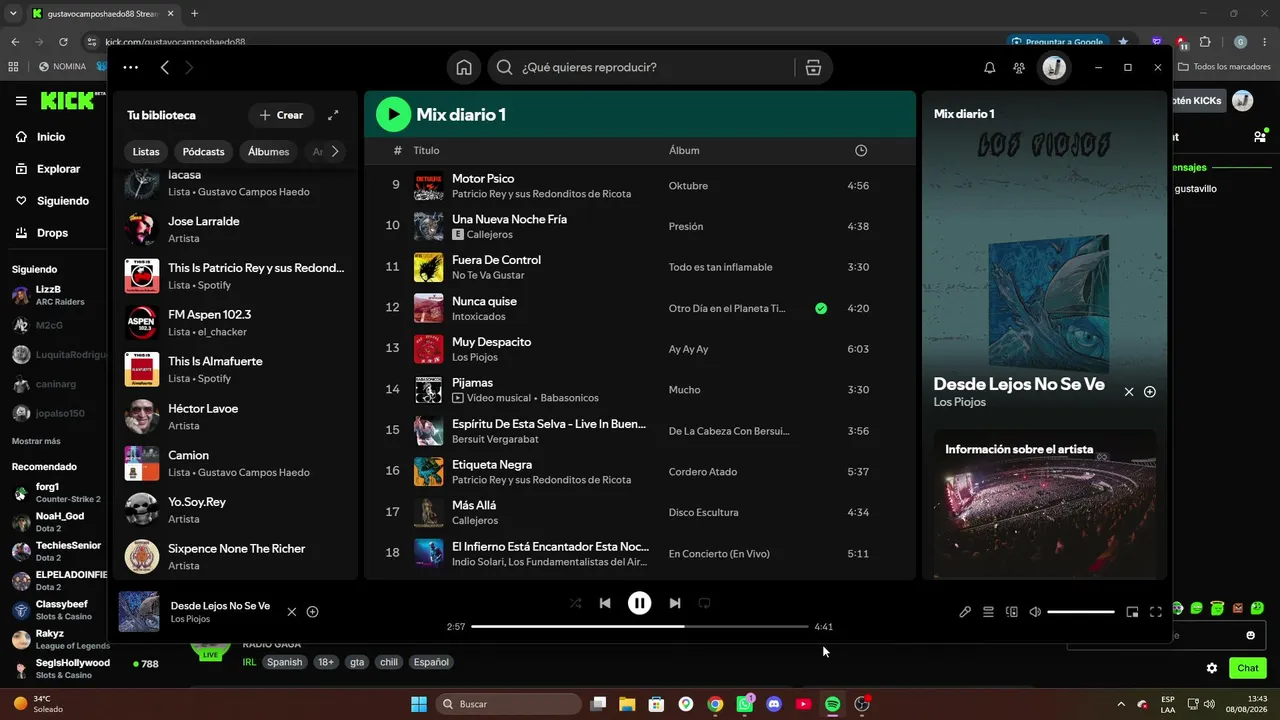The image size is (1280, 720).
Task: Select track Muy Despacito
Action: (x=640, y=349)
